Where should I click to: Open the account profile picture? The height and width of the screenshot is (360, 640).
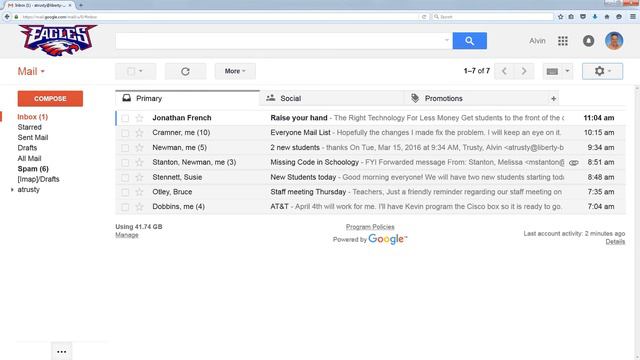pyautogui.click(x=614, y=41)
